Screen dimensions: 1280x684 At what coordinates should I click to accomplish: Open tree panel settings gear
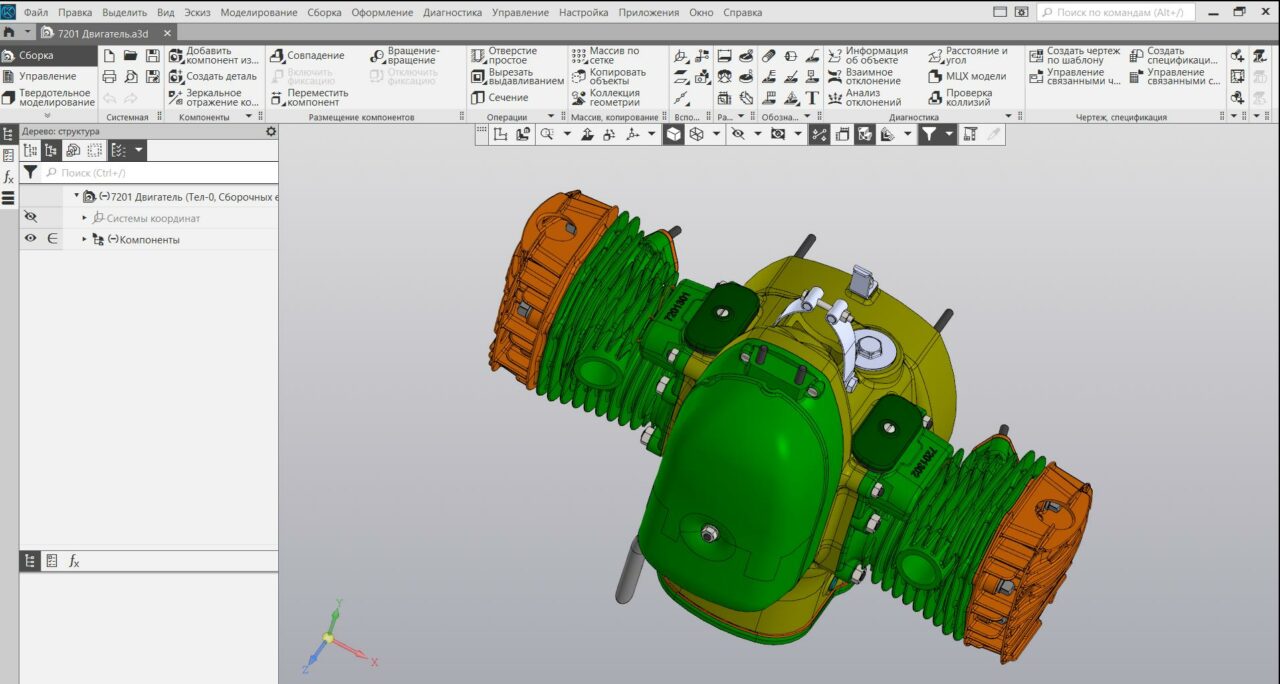coord(271,131)
